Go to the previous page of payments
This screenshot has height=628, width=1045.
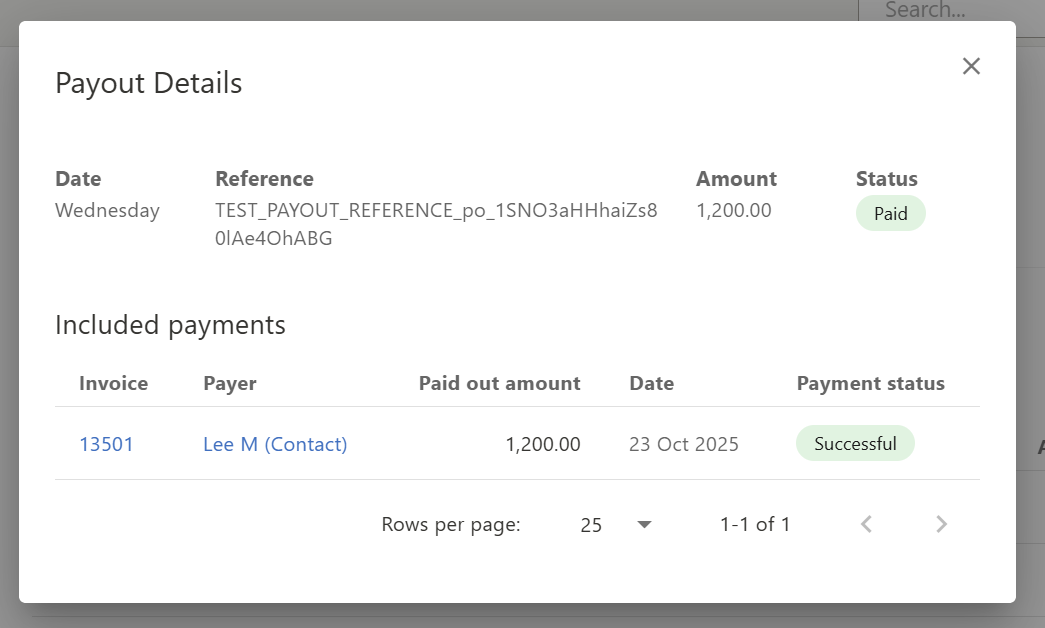pos(867,524)
